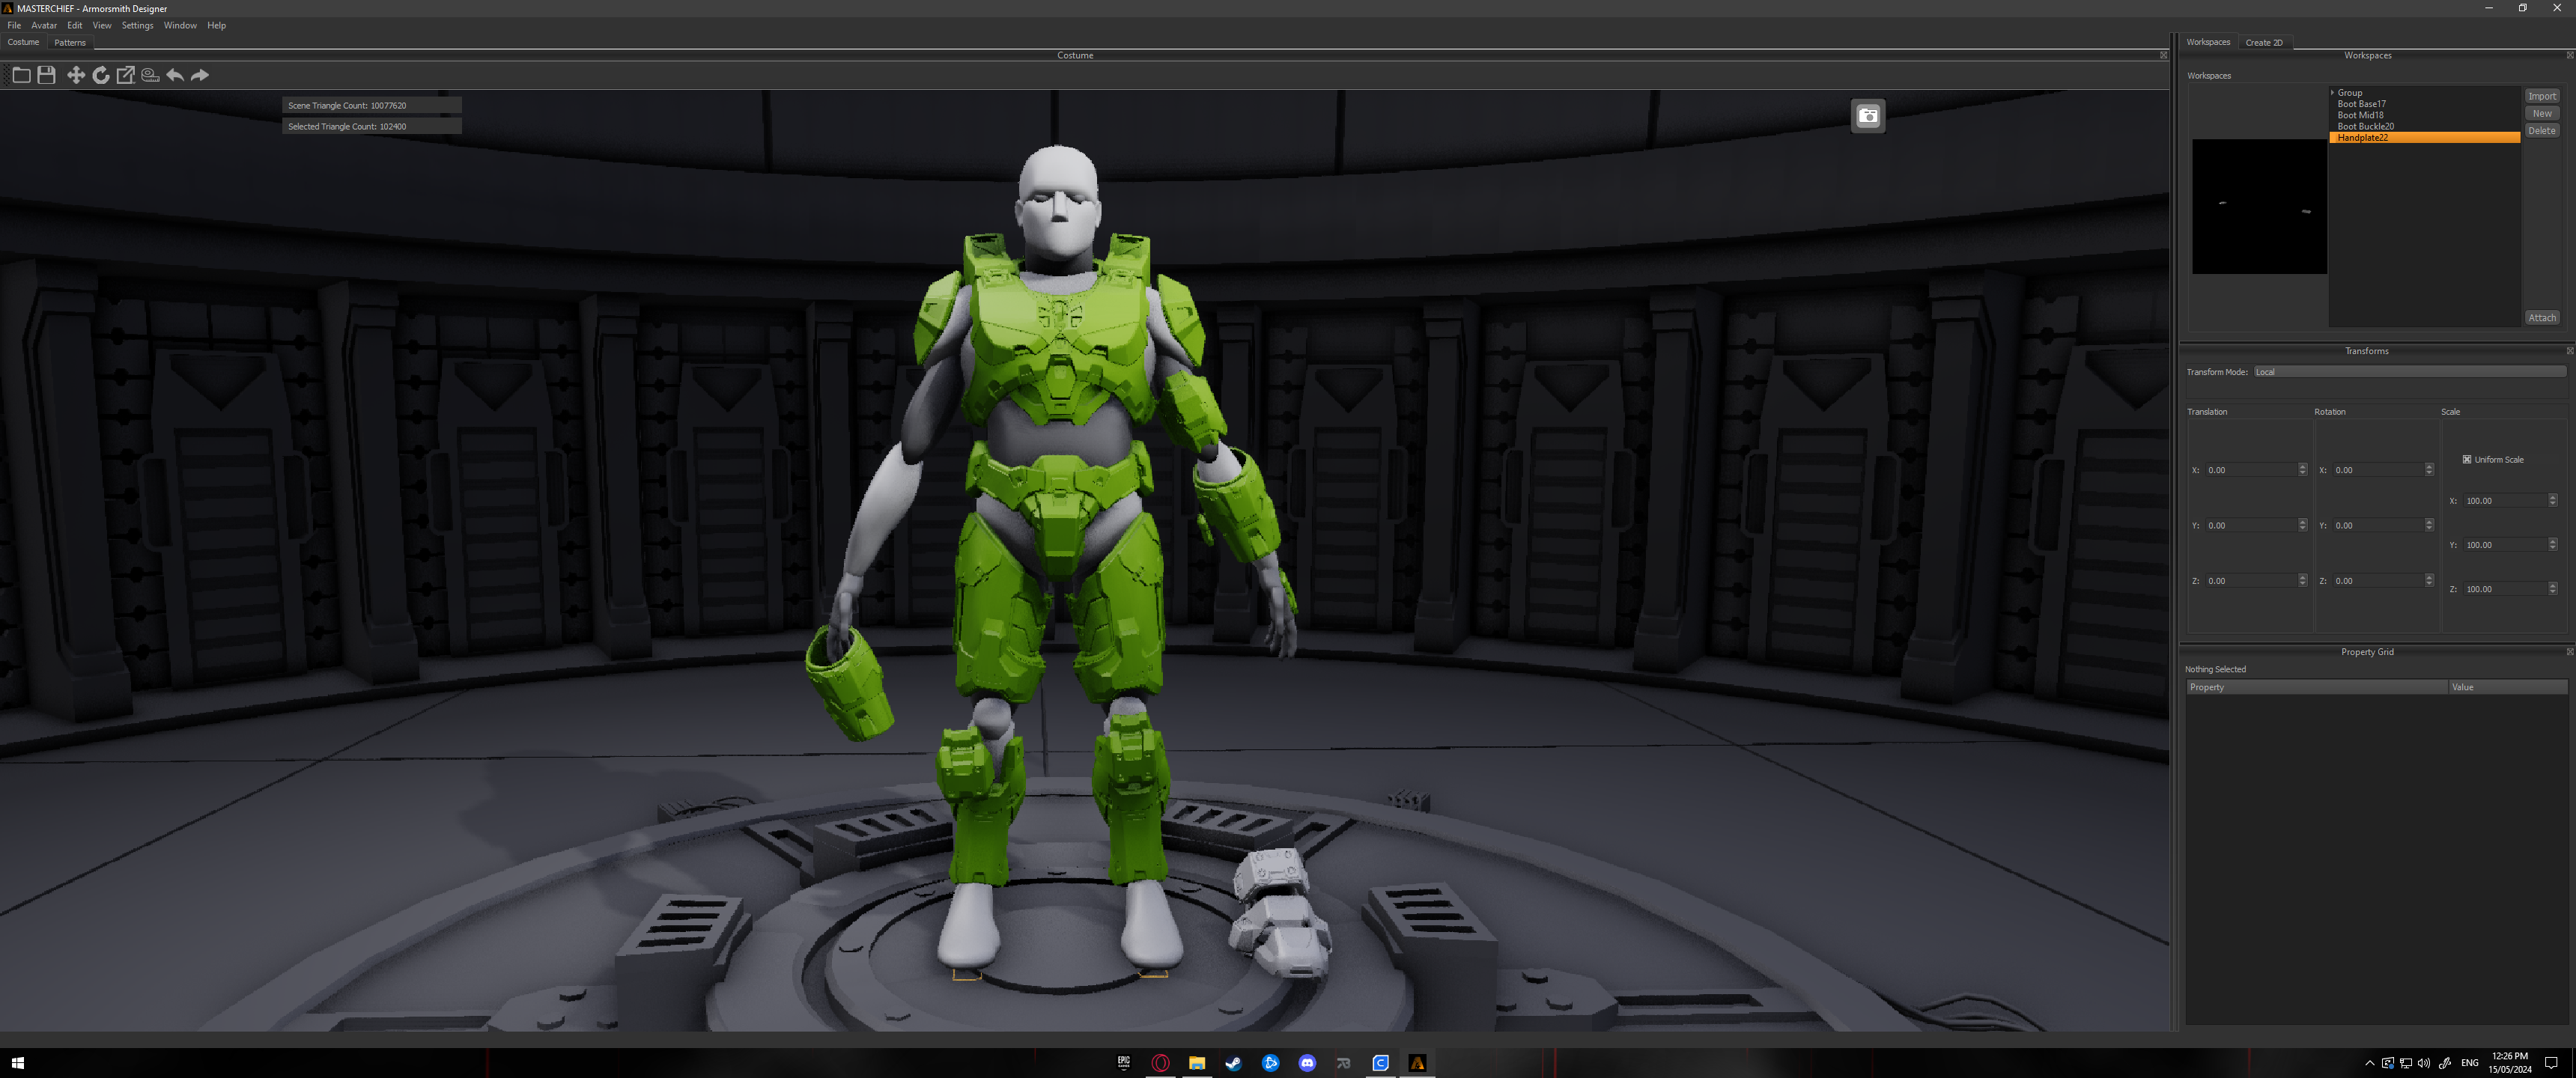Open the Avatar menu
The width and height of the screenshot is (2576, 1078).
tap(44, 26)
